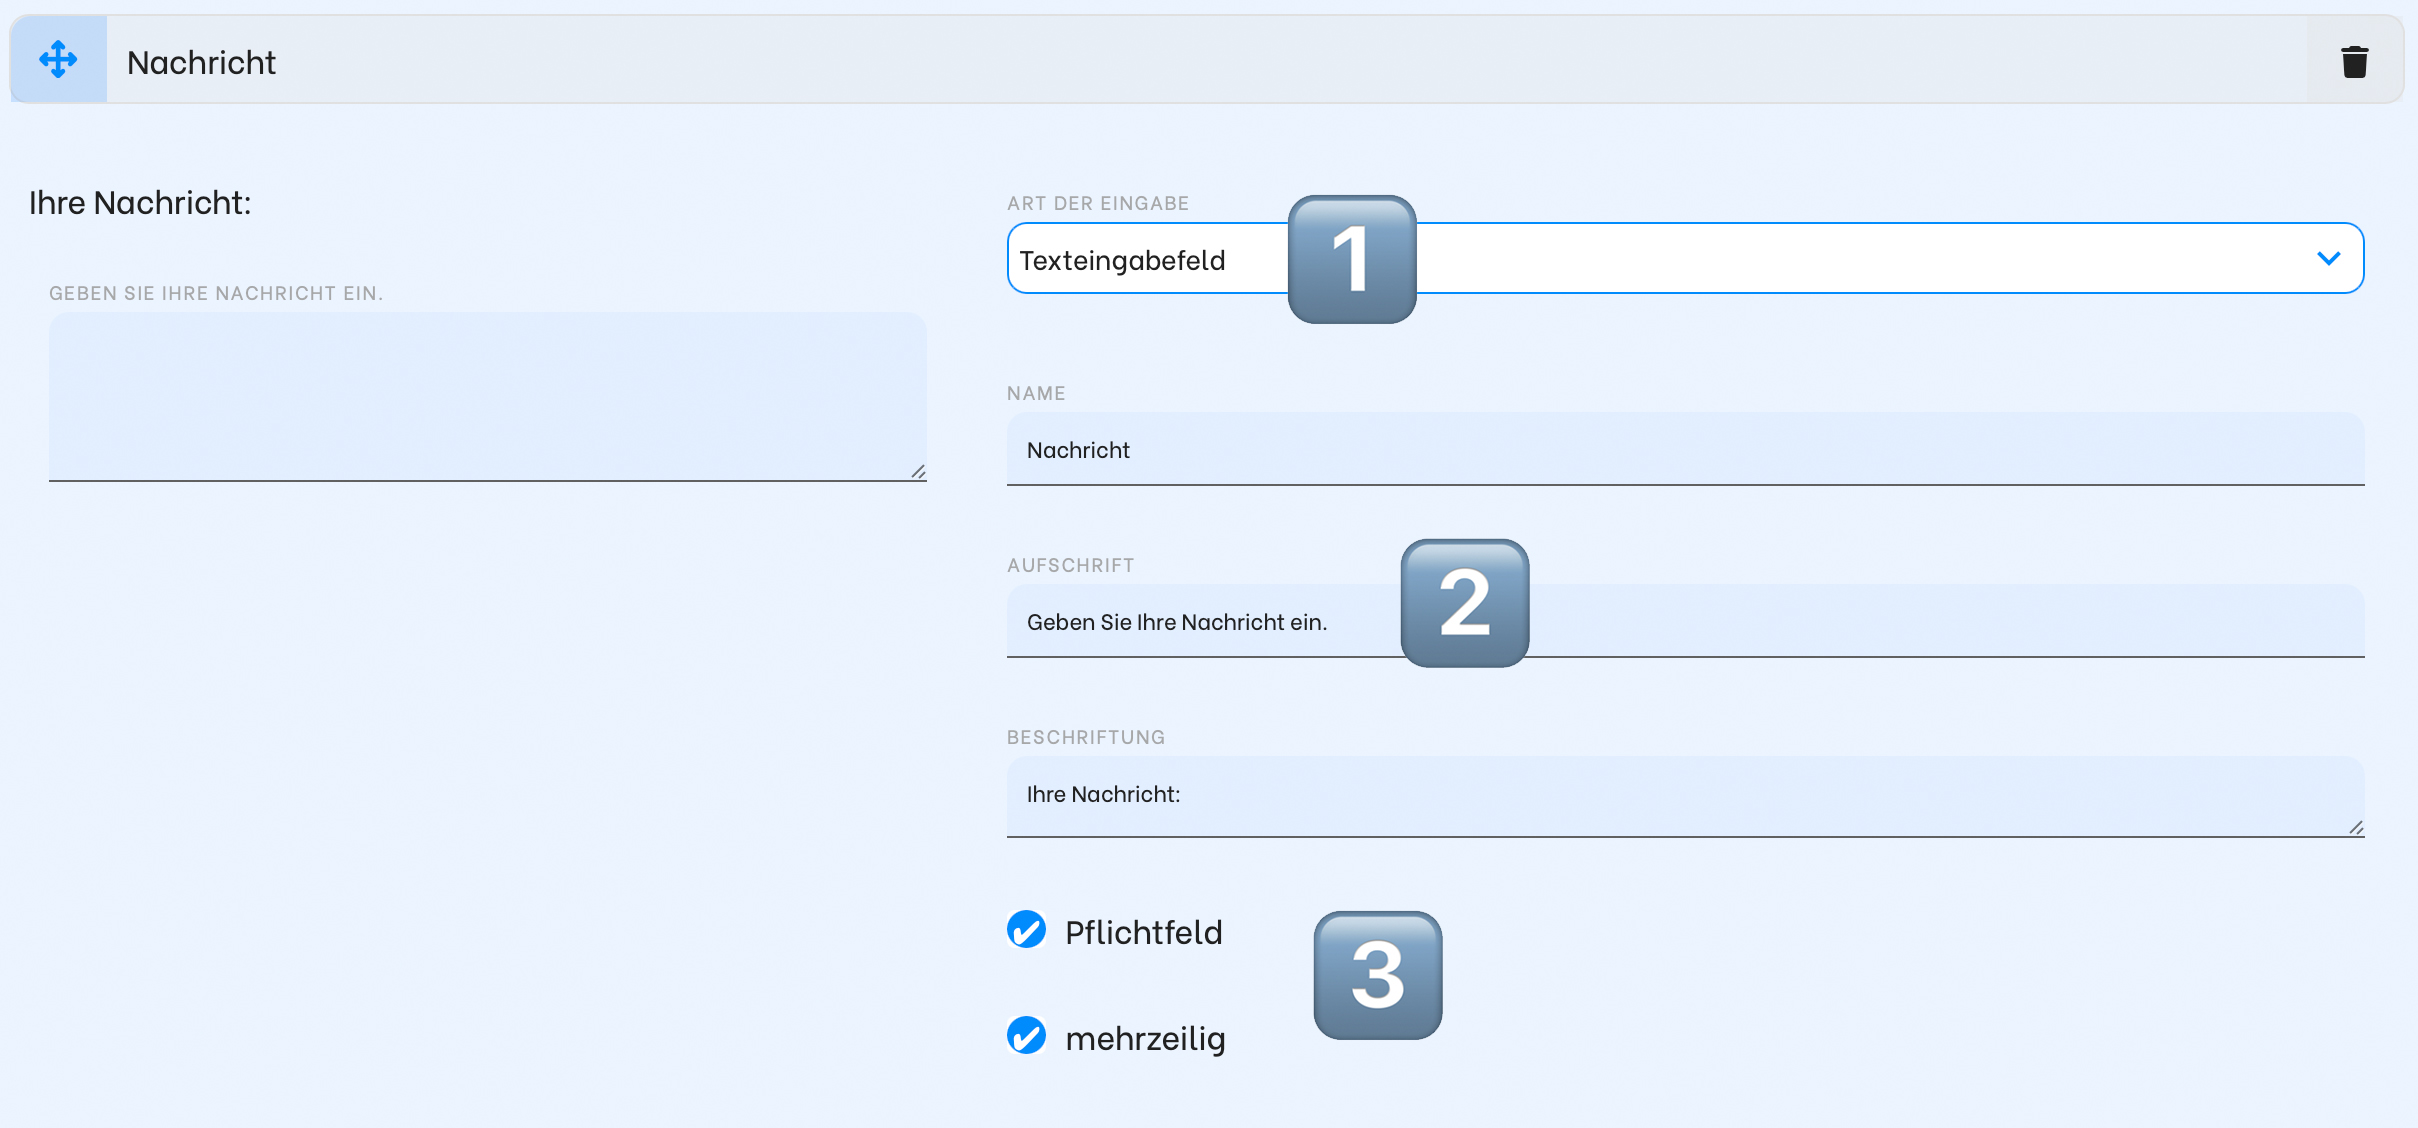Delete the Nachricht field with trash icon
The height and width of the screenshot is (1128, 2418).
(2354, 62)
